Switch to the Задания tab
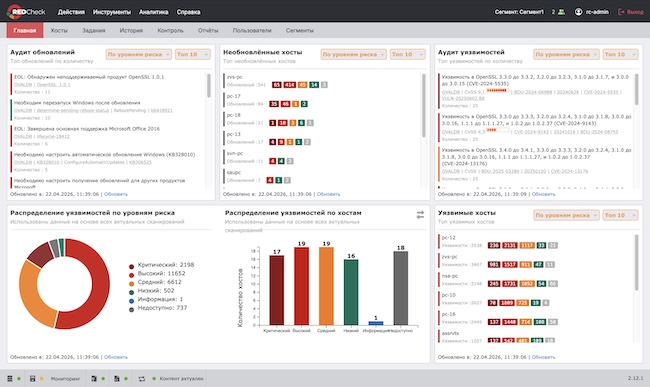The height and width of the screenshot is (387, 650). pos(94,30)
